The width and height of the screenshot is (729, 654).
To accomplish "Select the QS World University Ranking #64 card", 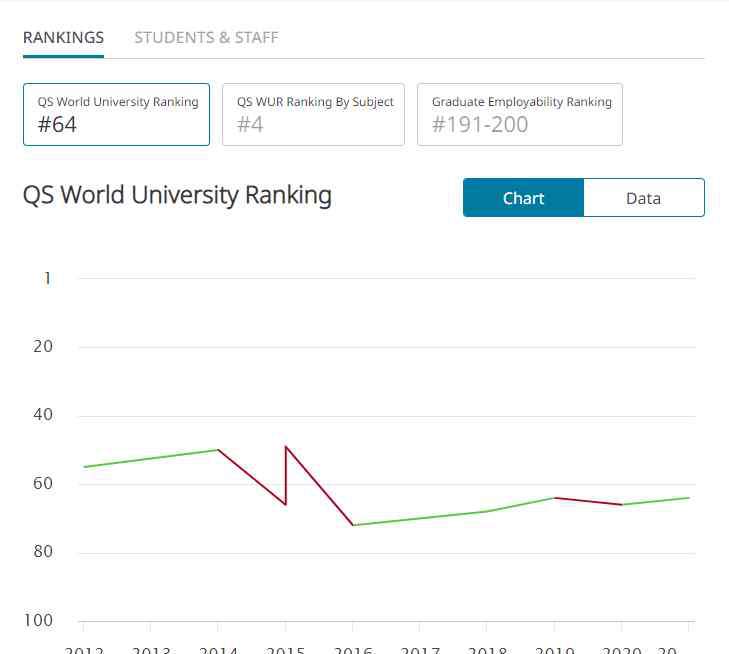I will [116, 114].
